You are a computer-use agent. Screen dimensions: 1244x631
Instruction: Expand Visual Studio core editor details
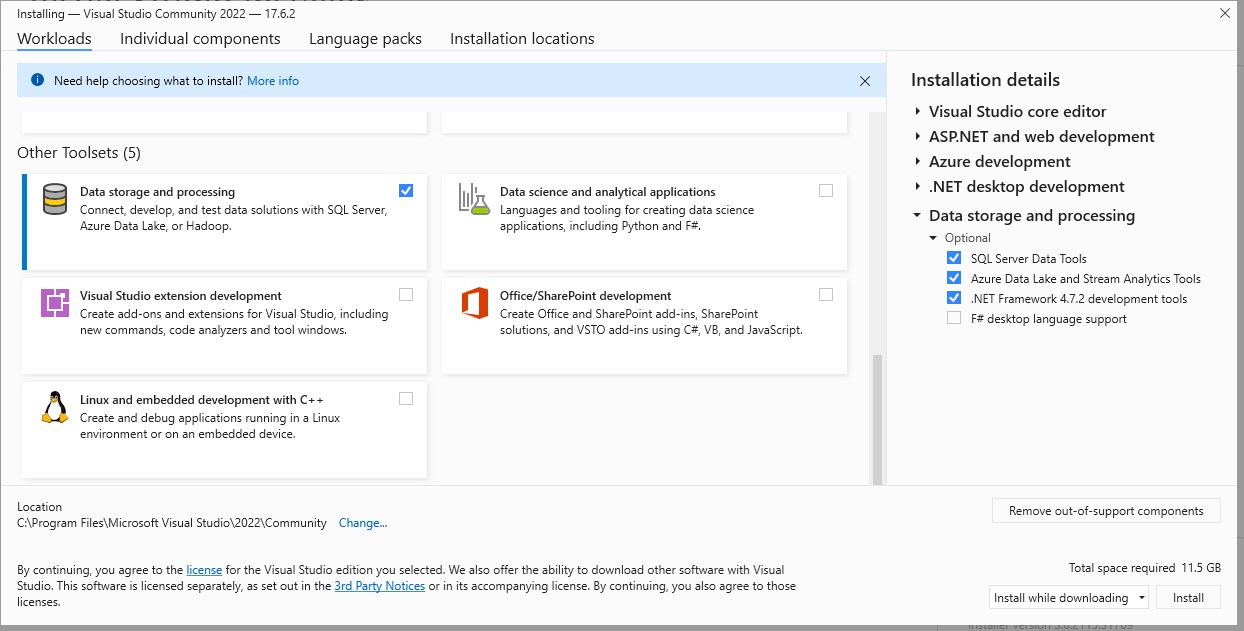(x=918, y=112)
